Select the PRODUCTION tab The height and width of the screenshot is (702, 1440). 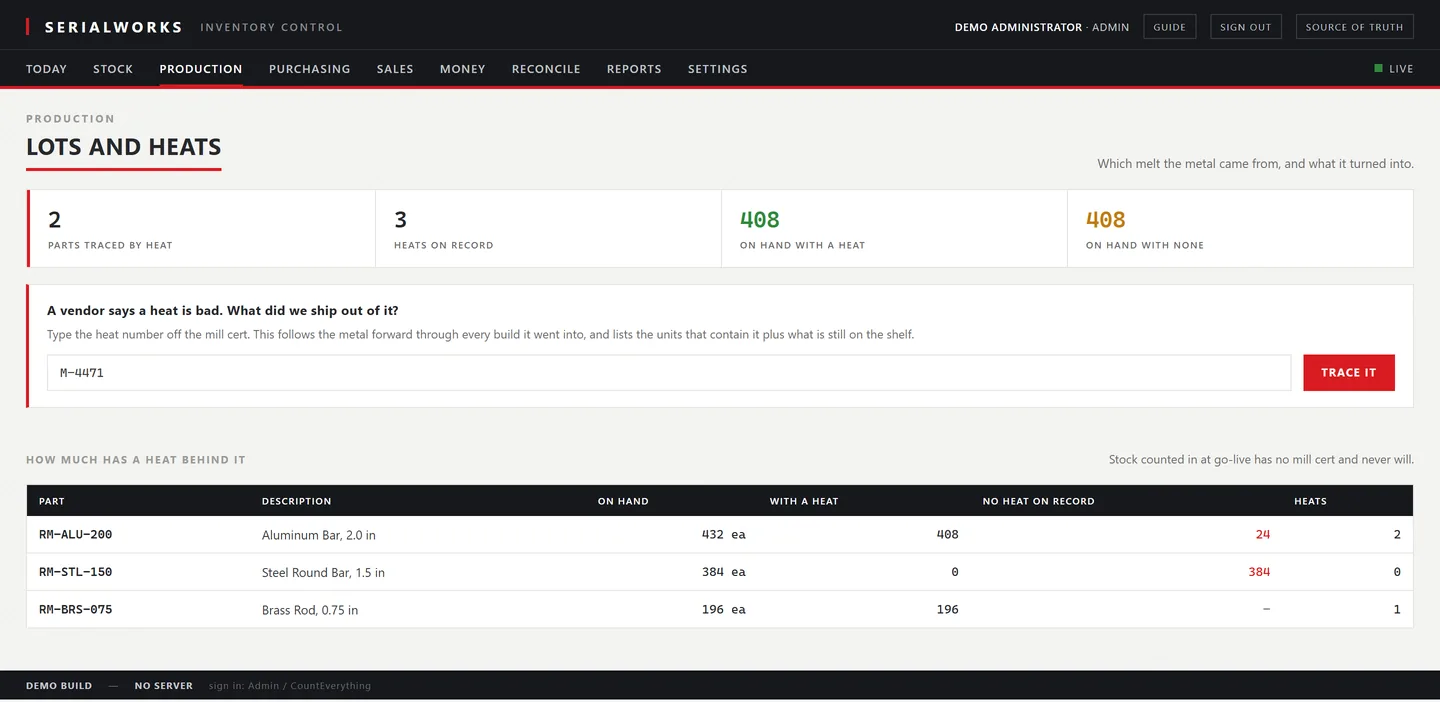tap(201, 69)
